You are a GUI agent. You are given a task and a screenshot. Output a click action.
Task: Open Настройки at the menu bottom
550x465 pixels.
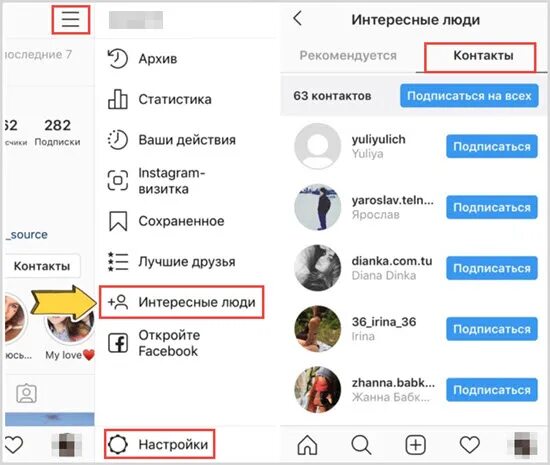159,444
